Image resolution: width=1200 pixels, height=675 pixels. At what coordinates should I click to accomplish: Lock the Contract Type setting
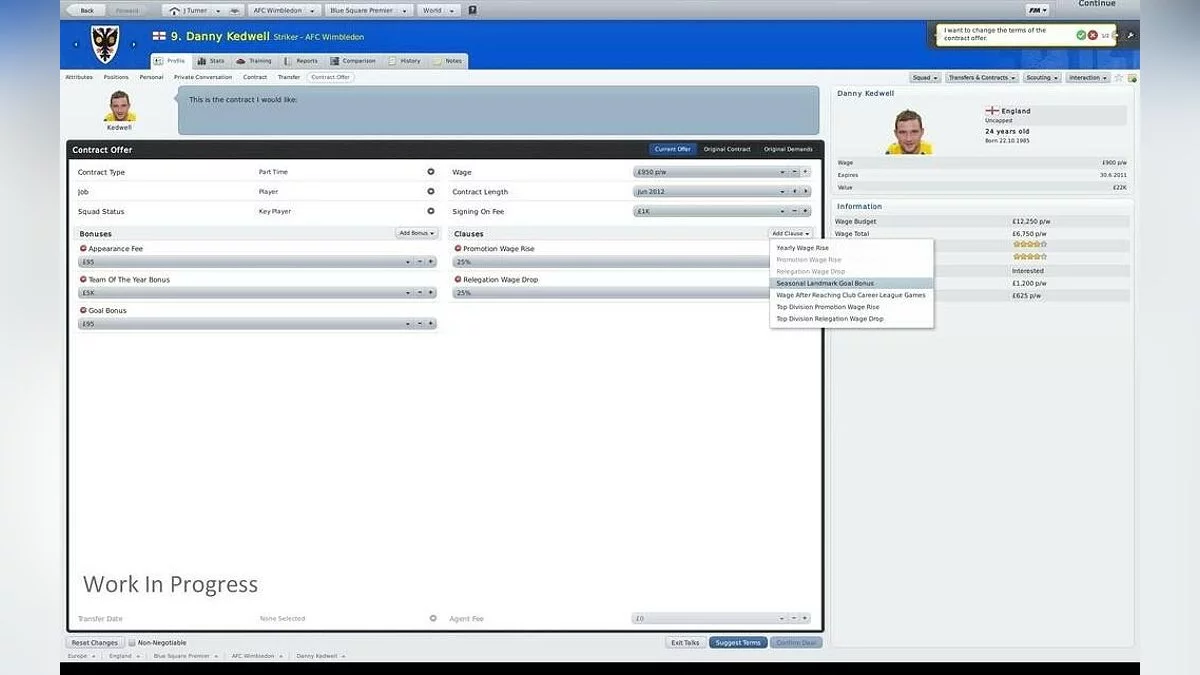pyautogui.click(x=432, y=172)
